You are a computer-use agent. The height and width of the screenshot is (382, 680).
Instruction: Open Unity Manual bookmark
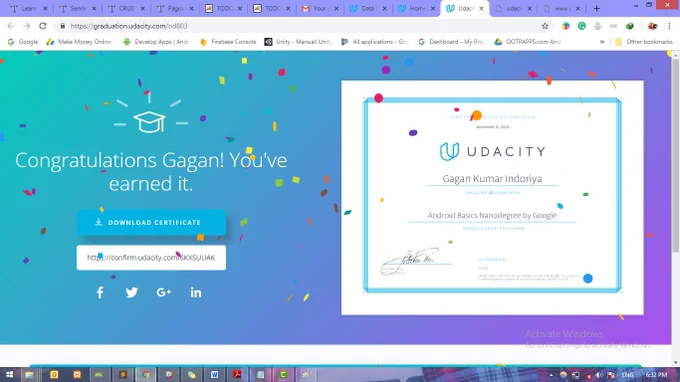(x=298, y=42)
